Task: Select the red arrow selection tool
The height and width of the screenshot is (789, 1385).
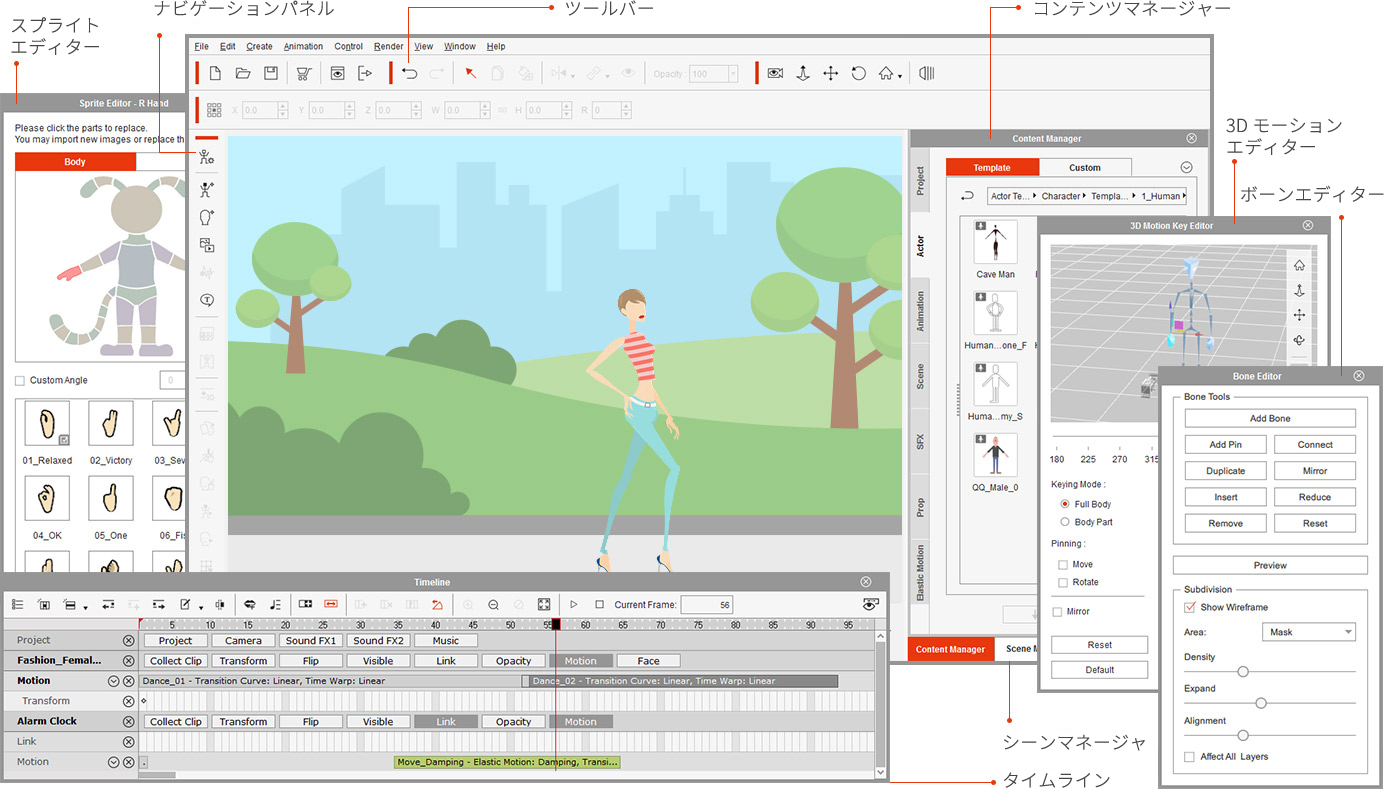Action: (470, 73)
